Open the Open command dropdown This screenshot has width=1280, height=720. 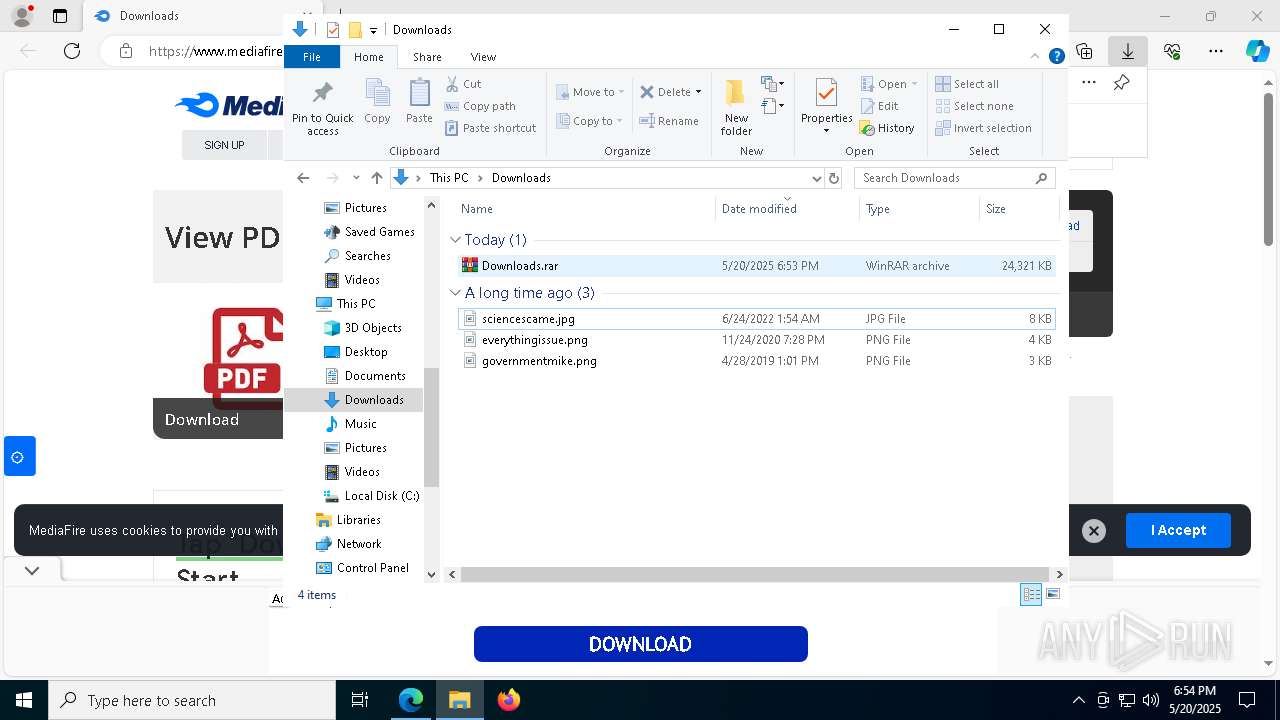tap(914, 84)
